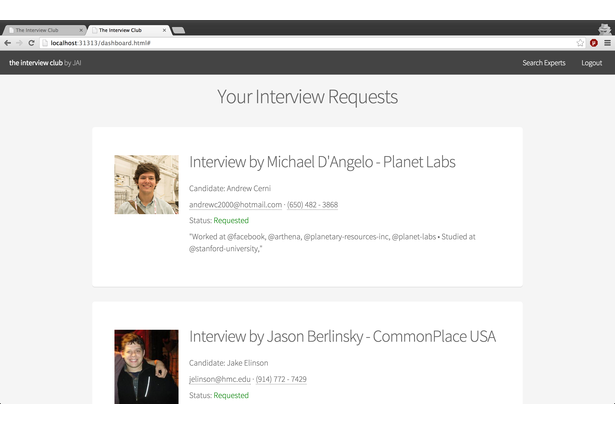Click Interview by Jason Berlinsky heading
Viewport: 615px width, 424px height.
pos(342,336)
